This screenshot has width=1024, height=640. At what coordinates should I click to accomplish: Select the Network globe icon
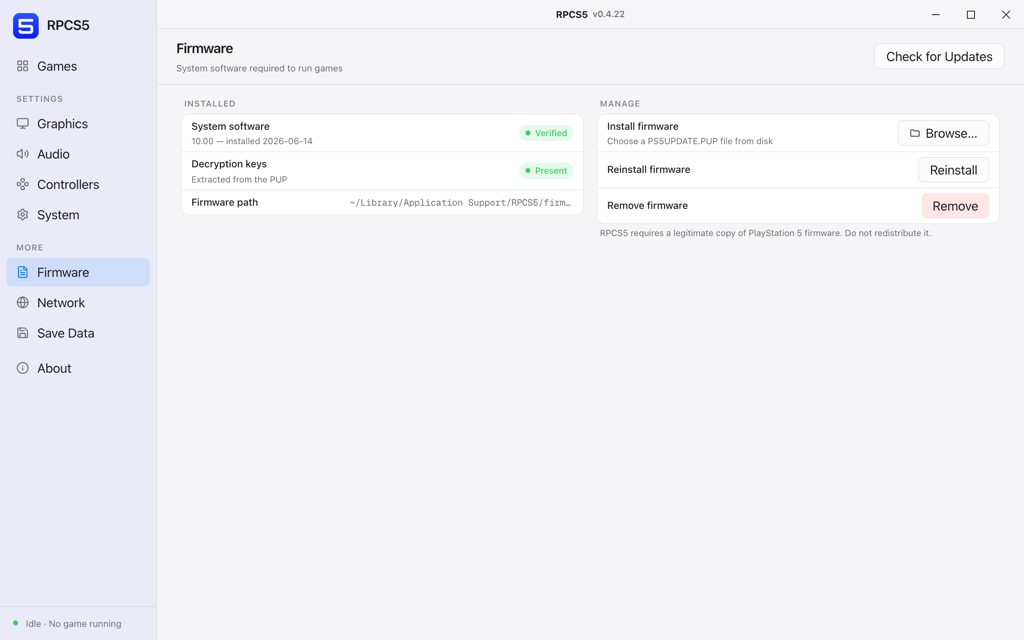pos(23,302)
